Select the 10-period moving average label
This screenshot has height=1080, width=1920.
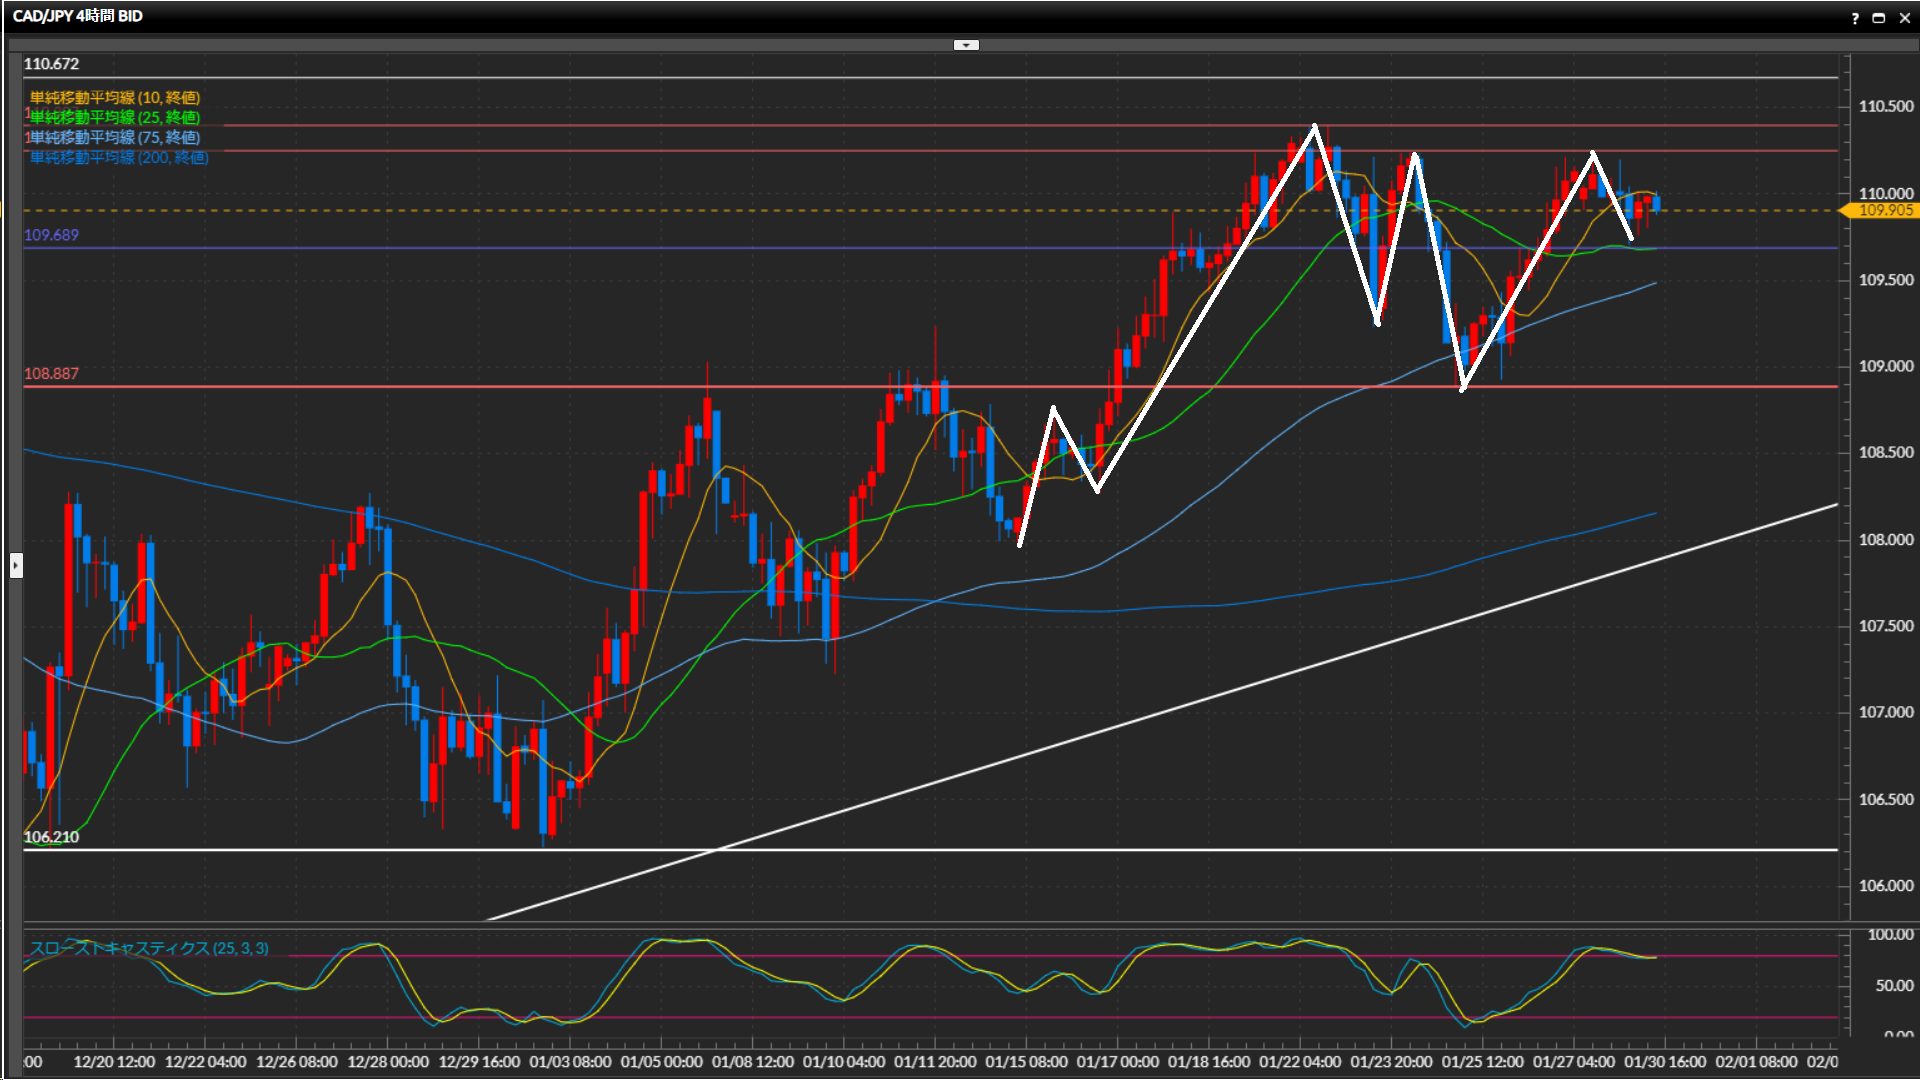click(115, 97)
